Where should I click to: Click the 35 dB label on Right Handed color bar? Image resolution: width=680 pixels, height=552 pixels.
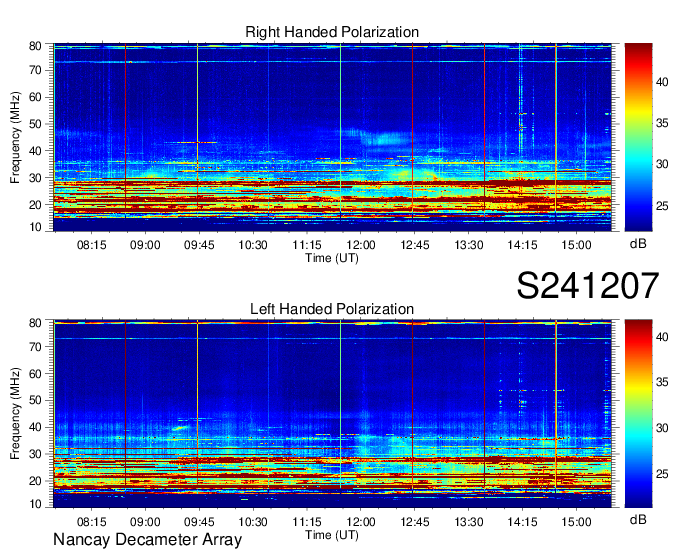(x=662, y=123)
